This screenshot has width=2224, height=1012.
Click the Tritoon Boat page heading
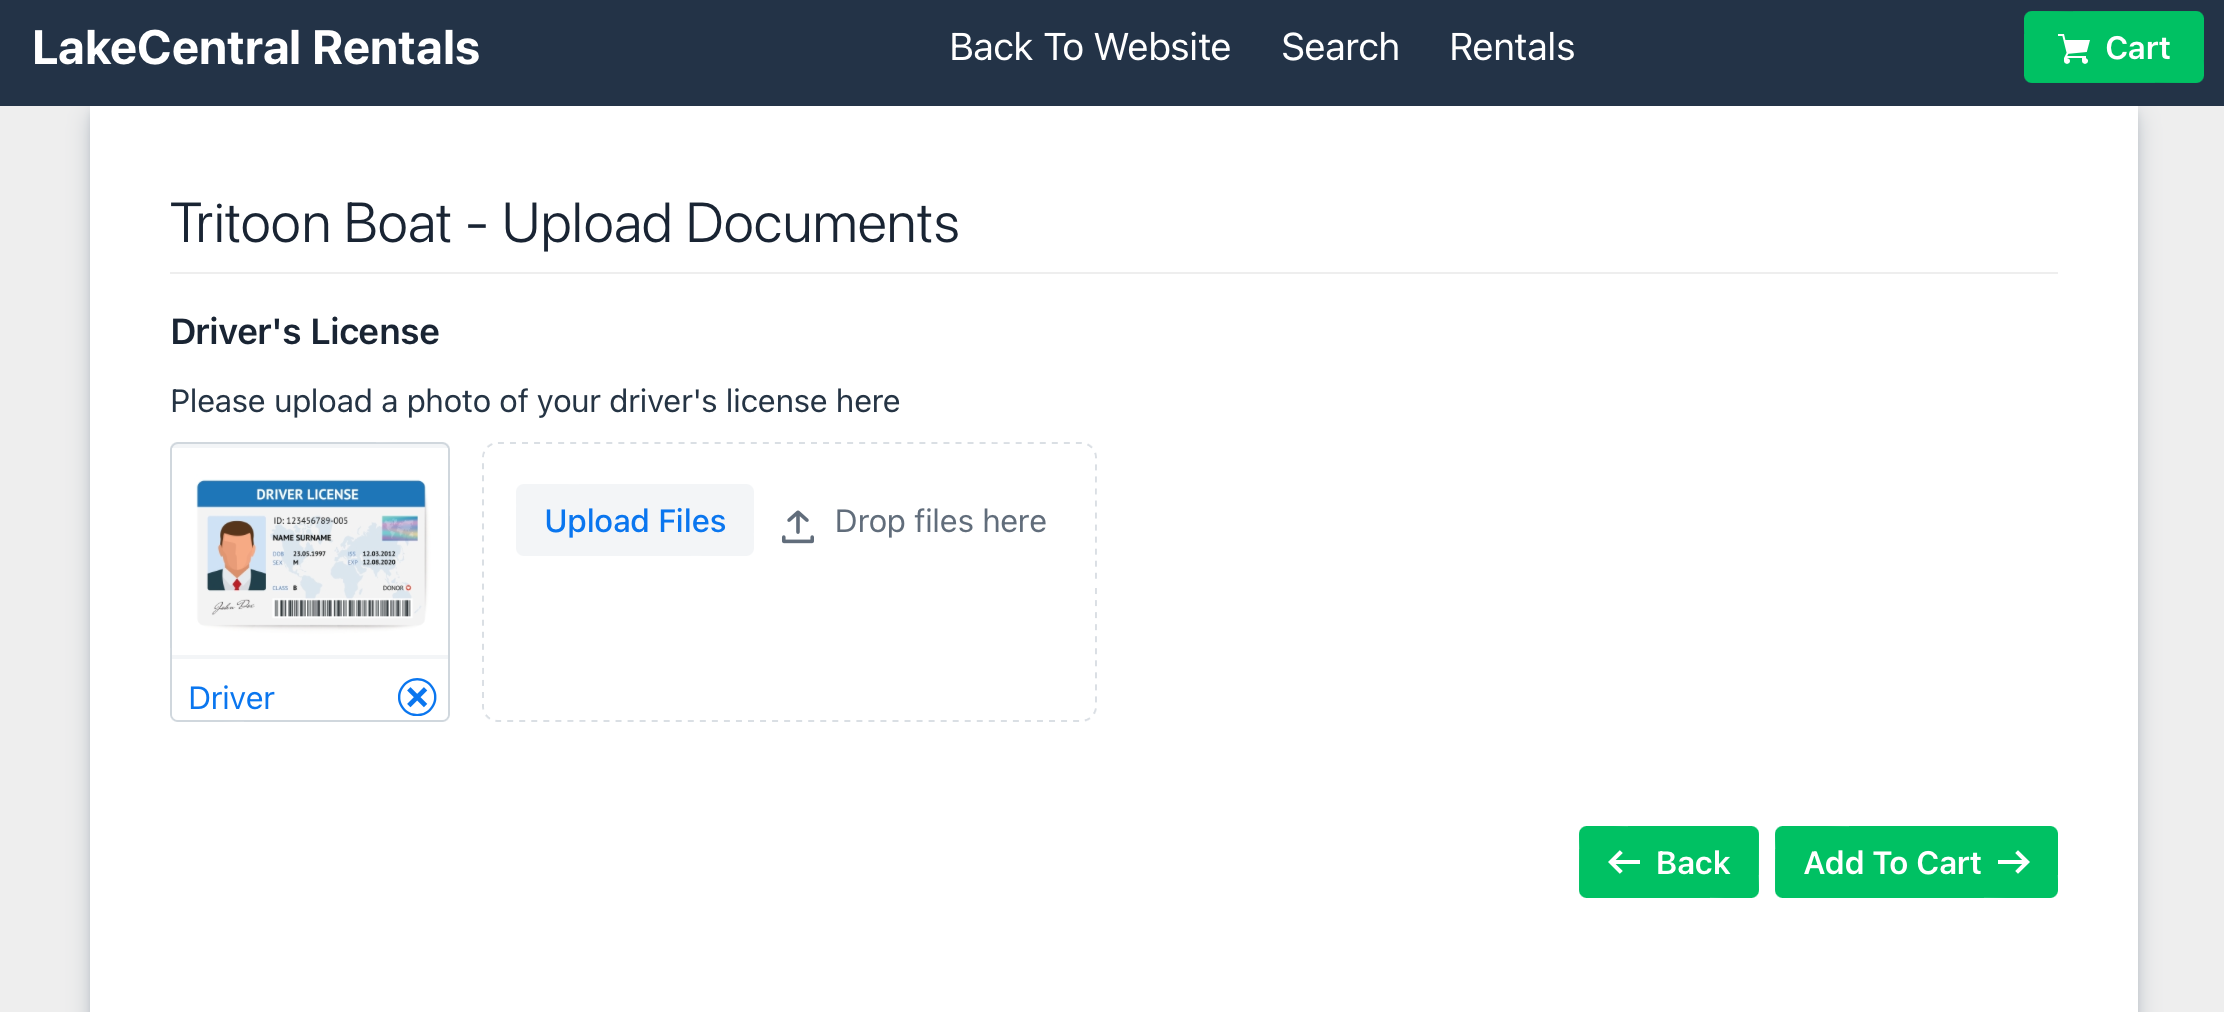pos(565,223)
